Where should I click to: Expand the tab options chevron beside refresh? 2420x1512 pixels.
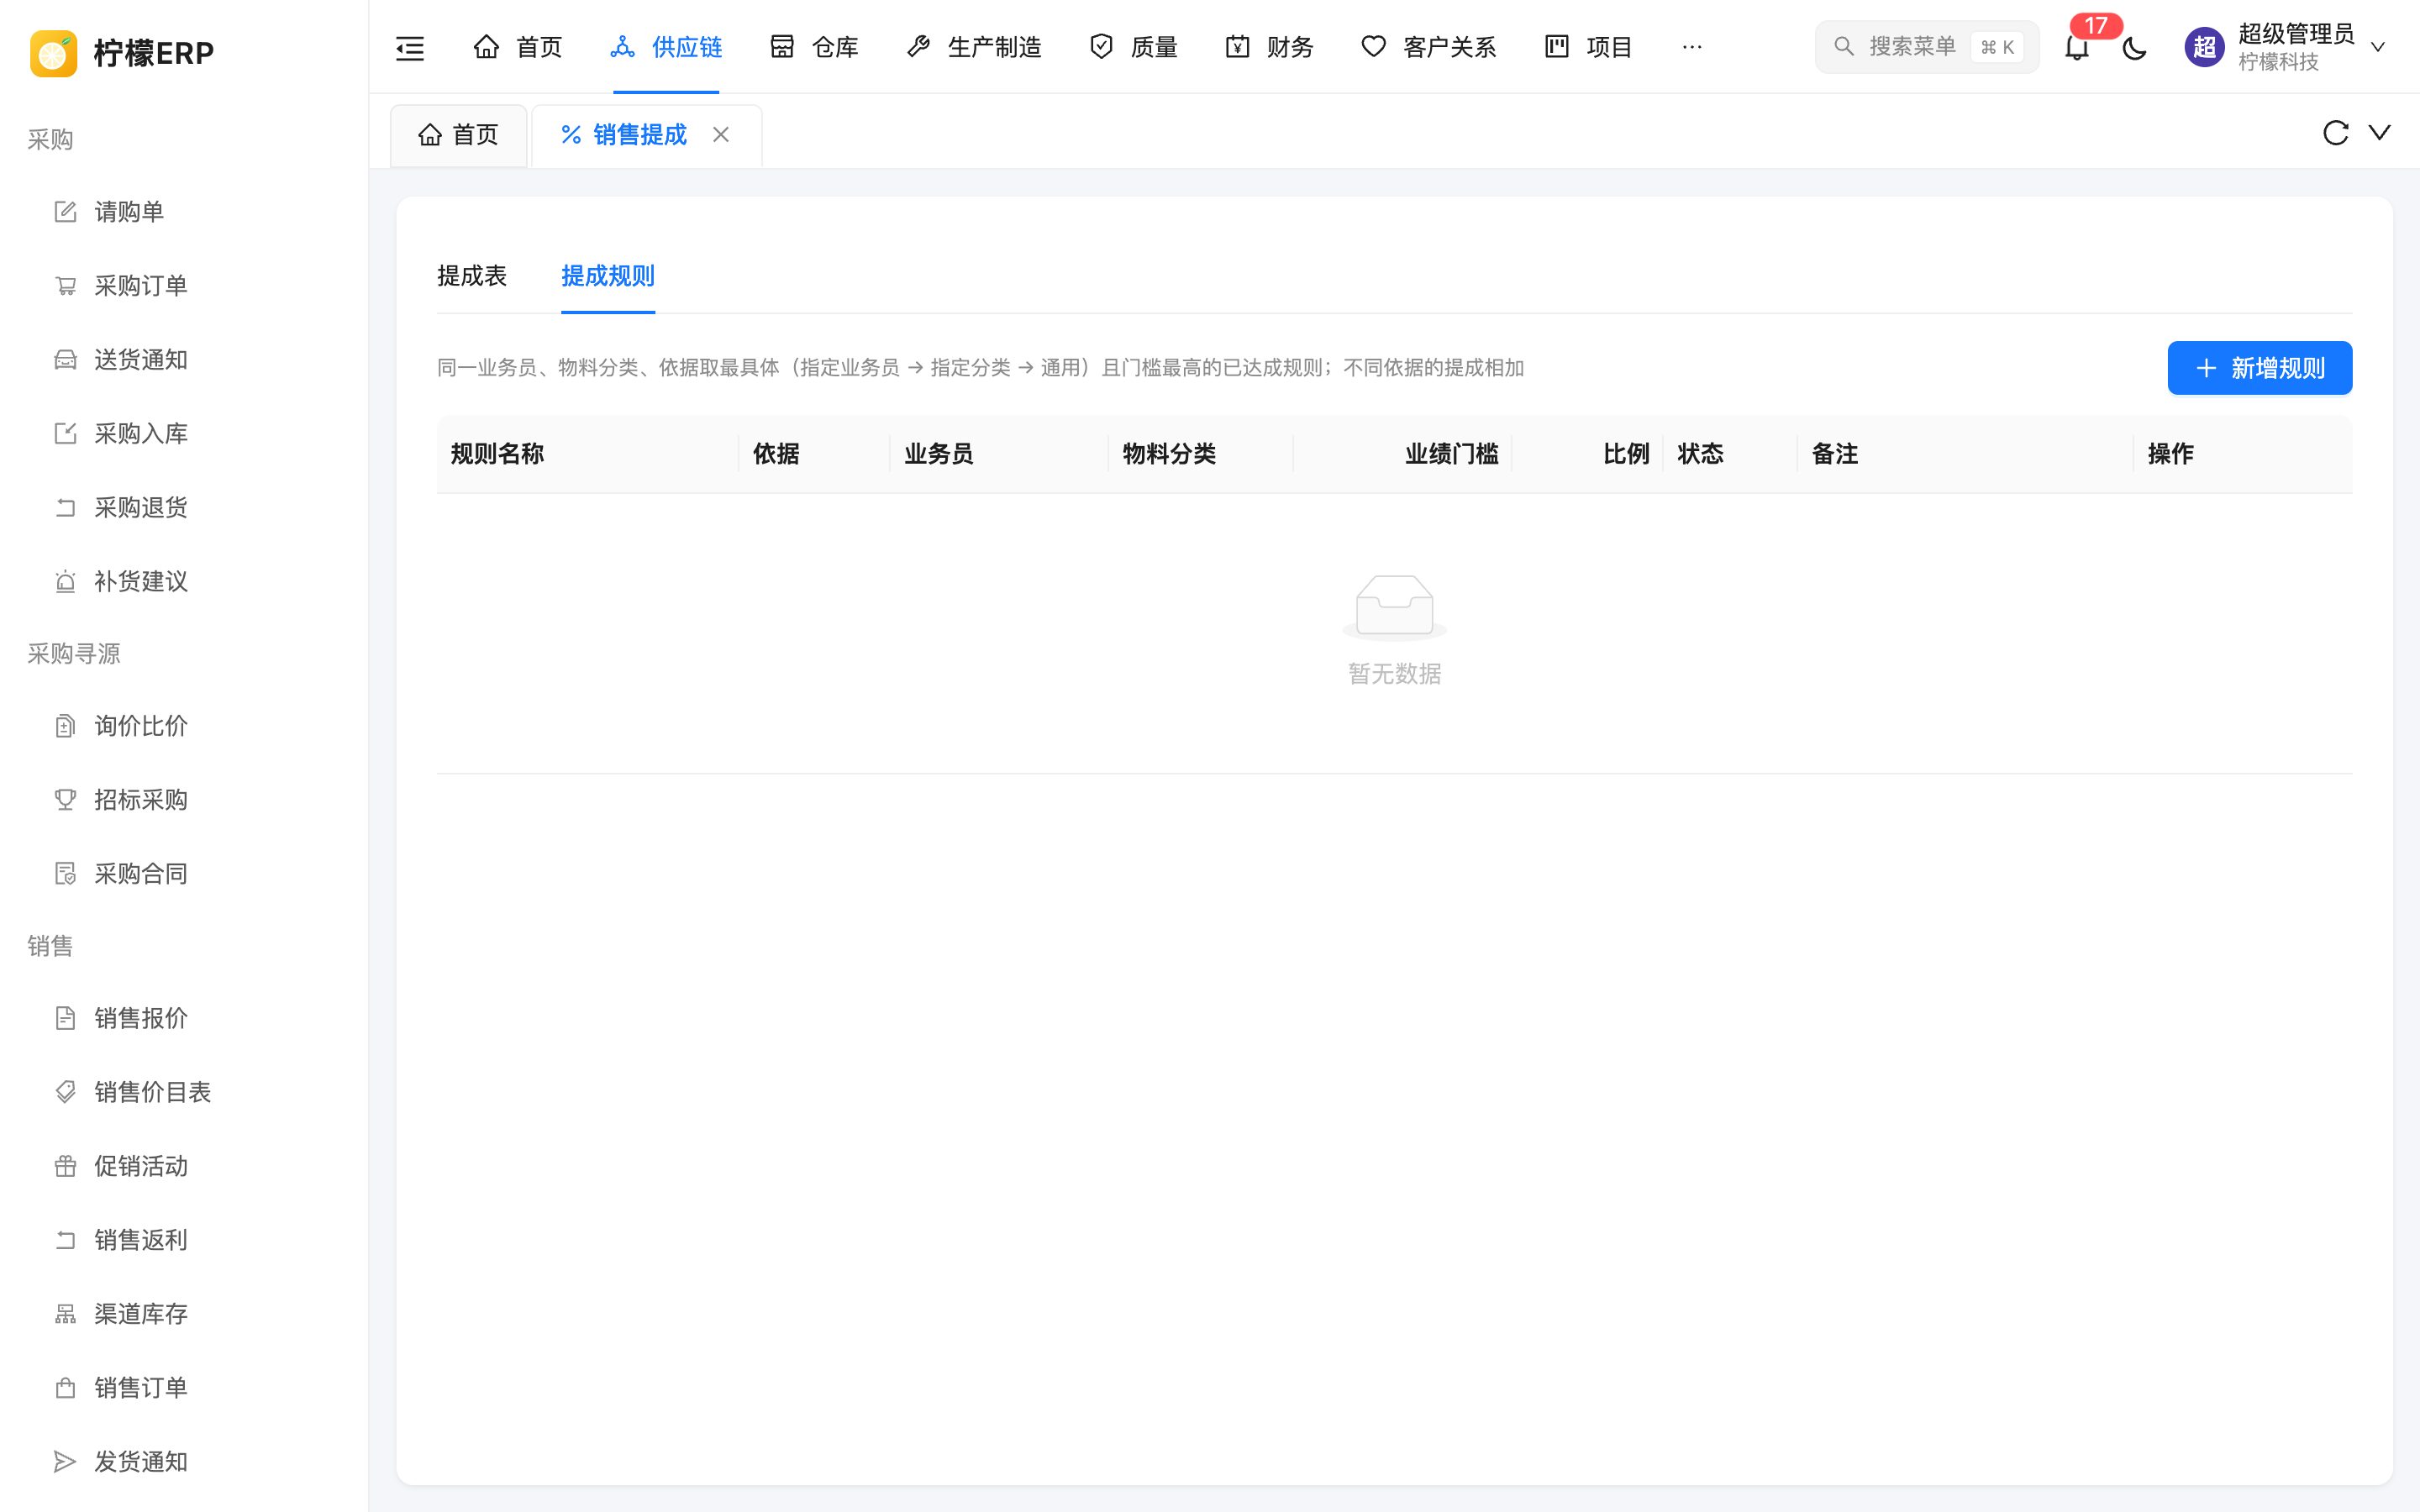click(2380, 133)
